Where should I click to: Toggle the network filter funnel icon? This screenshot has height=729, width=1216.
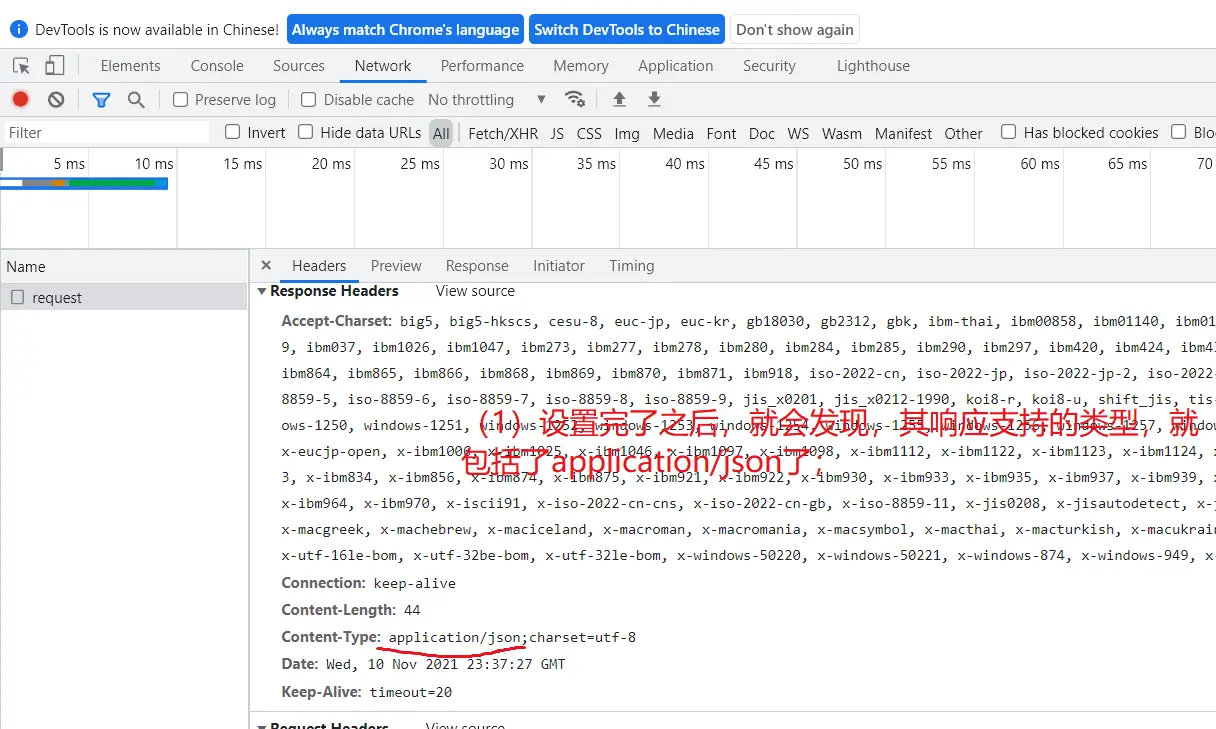(101, 99)
